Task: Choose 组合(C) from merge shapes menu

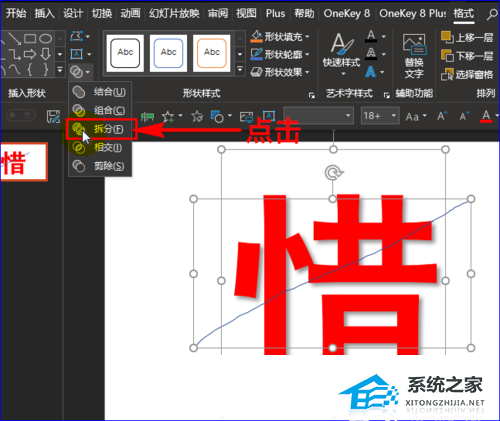Action: [x=100, y=110]
